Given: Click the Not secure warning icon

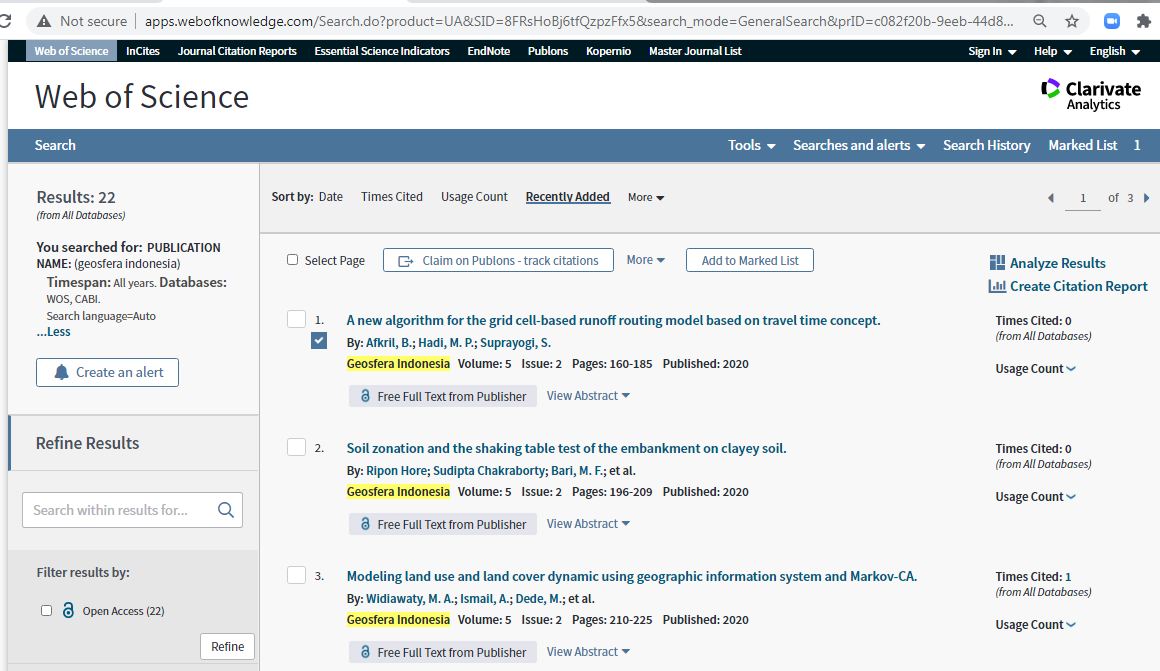Looking at the screenshot, I should (44, 21).
